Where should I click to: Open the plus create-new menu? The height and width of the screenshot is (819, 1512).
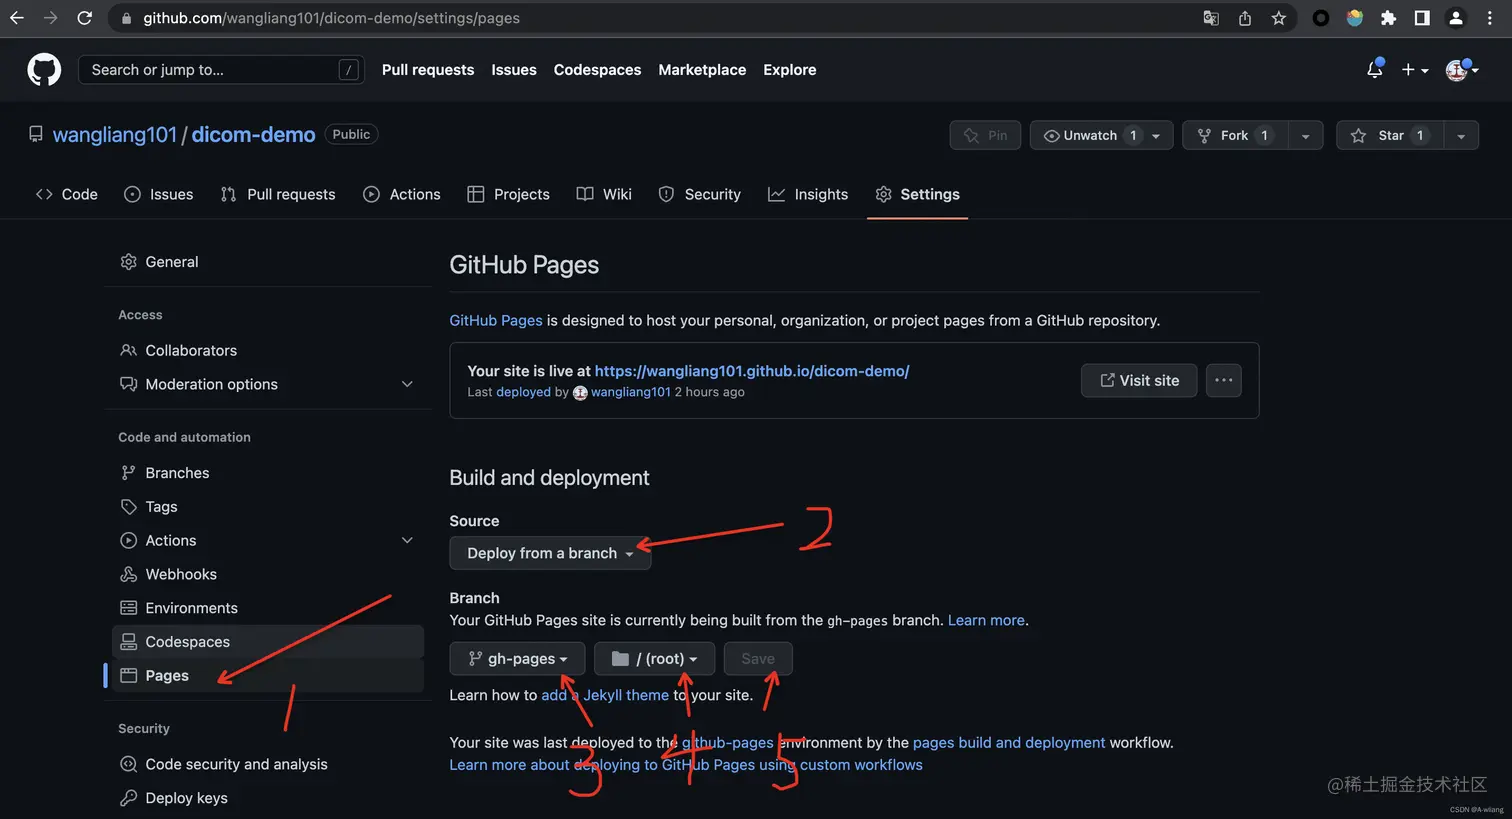[x=1414, y=70]
